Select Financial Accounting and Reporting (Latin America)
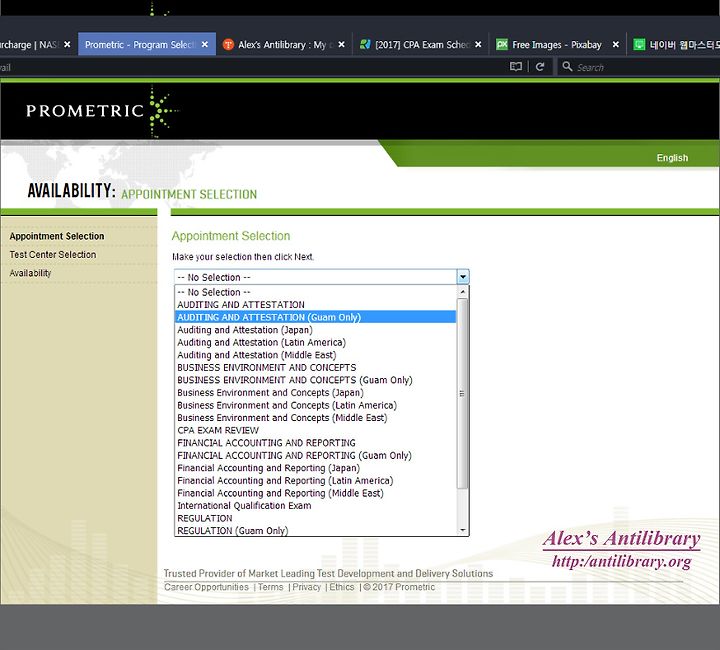Viewport: 720px width, 650px height. click(x=316, y=480)
